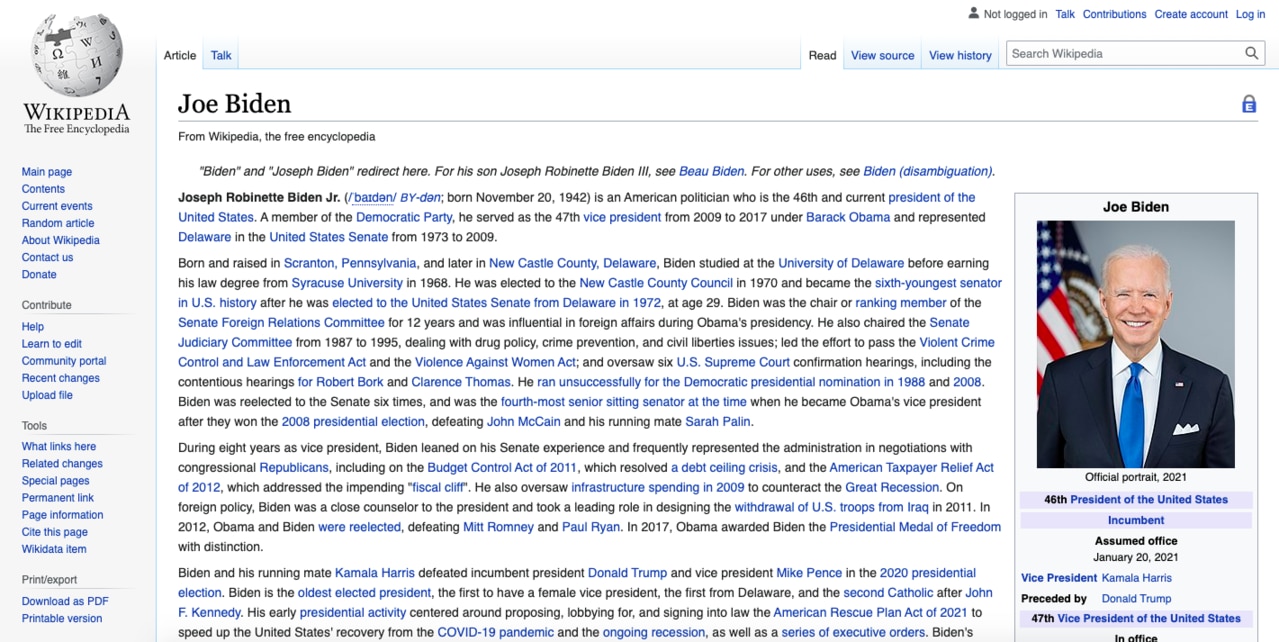Viewport: 1279px width, 642px height.
Task: Open Related changes tool
Action: tap(62, 464)
